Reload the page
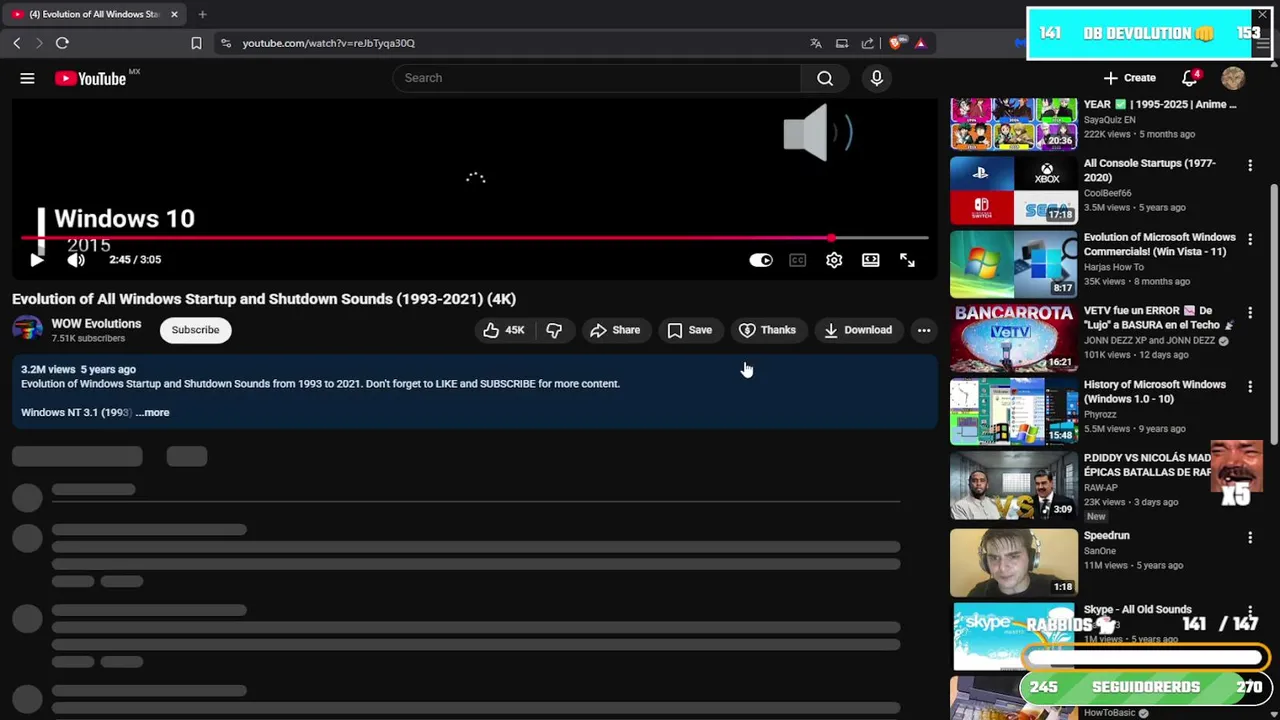Screen dimensions: 1280x720 click(x=62, y=43)
